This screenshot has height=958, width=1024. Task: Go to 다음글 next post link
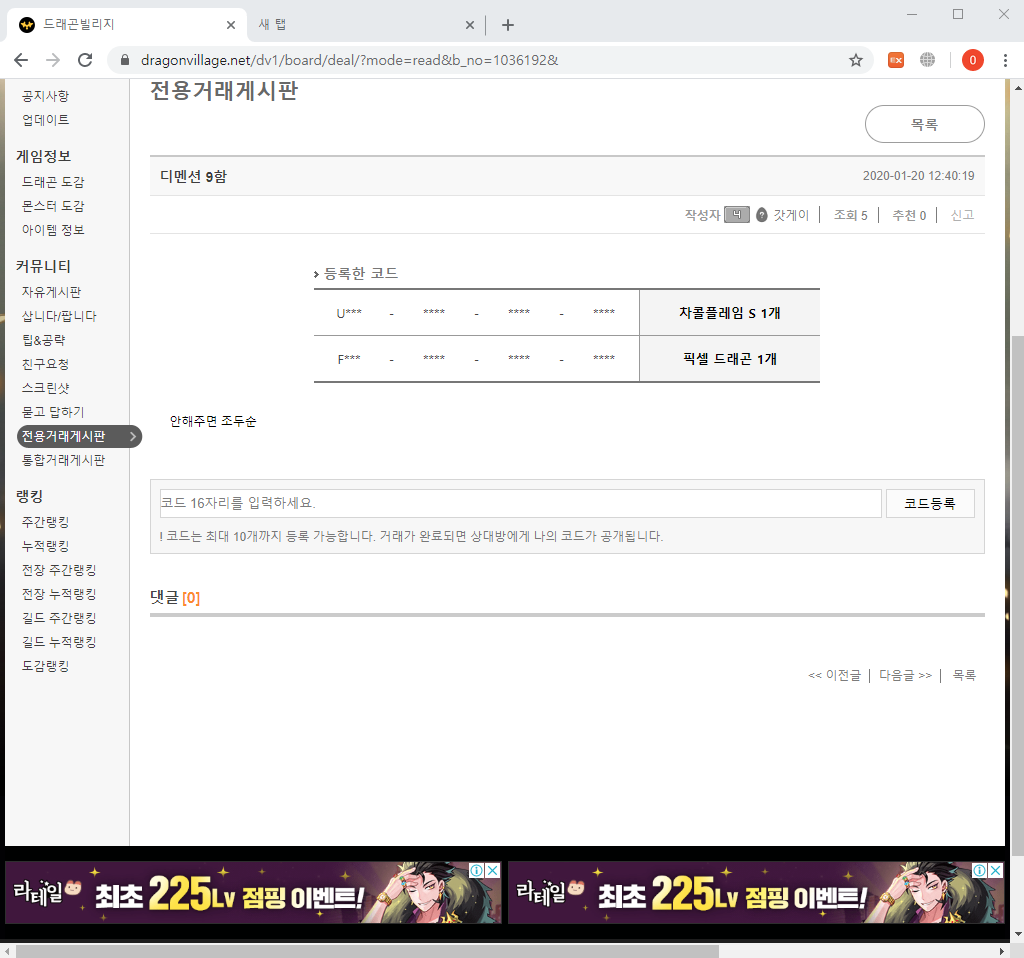tap(905, 675)
